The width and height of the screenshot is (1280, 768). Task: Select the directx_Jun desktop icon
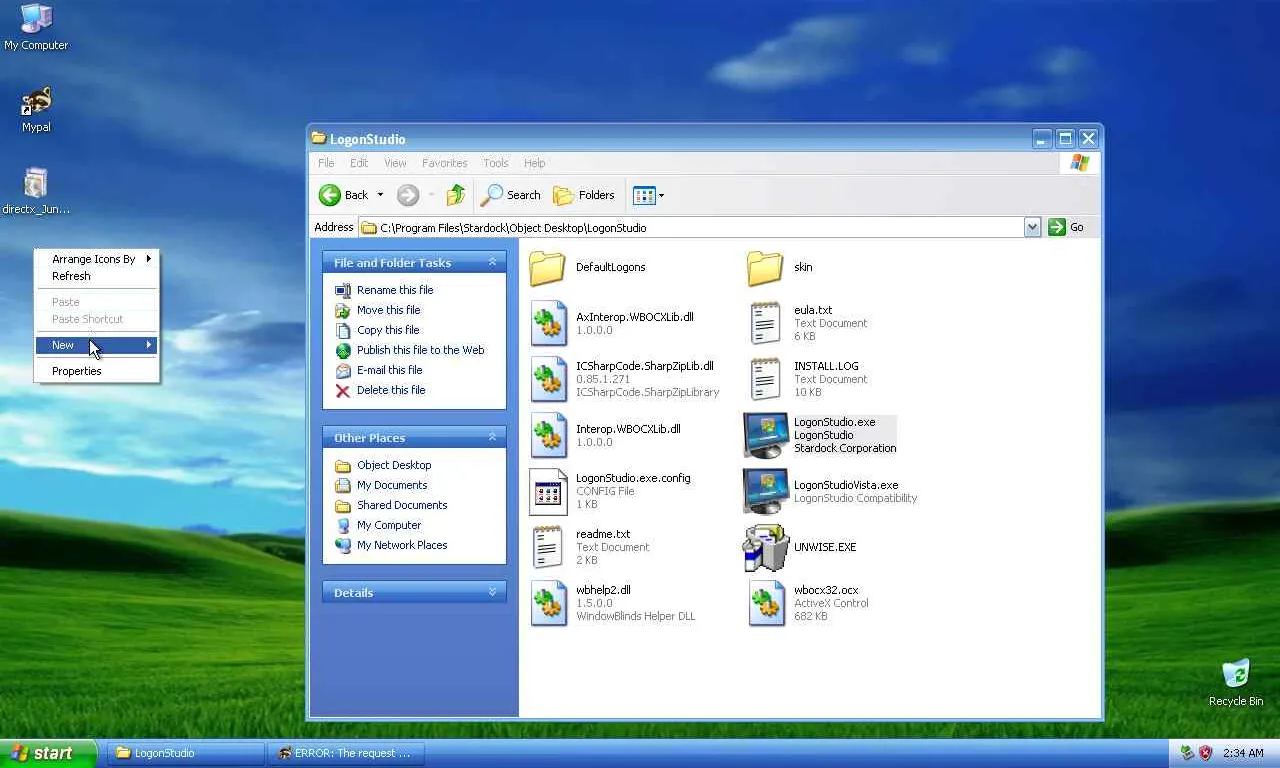pos(36,191)
